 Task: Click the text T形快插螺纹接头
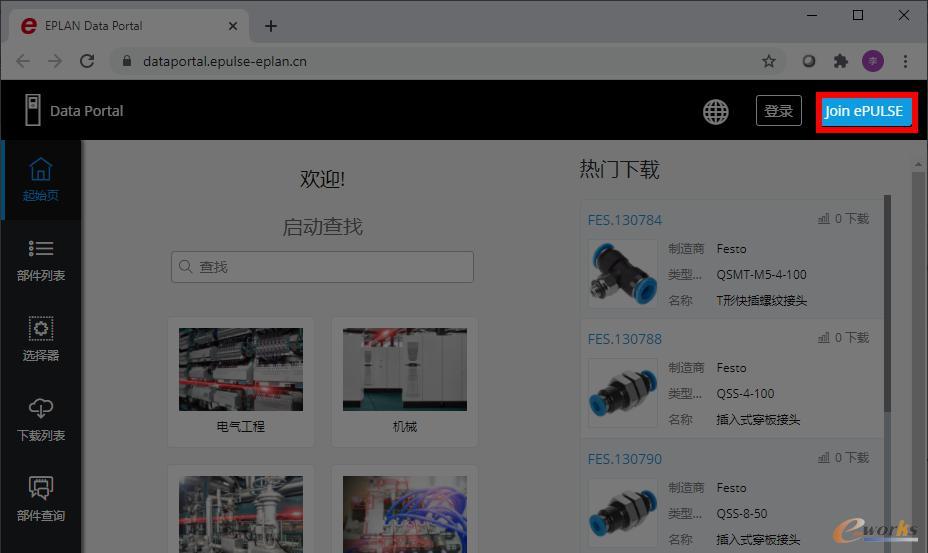[x=761, y=301]
